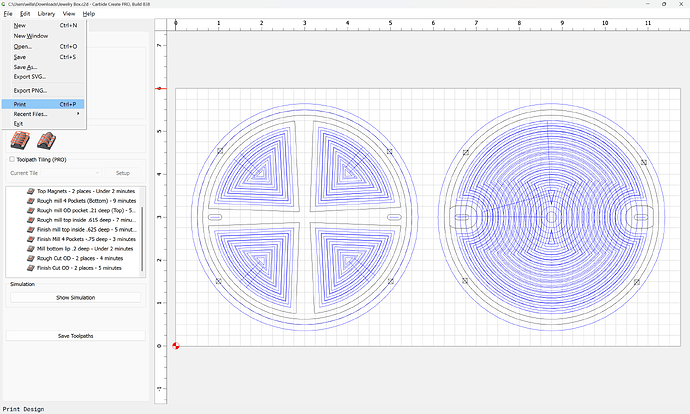
Task: Click the Mill bottom lip toolpath icon
Action: point(29,248)
